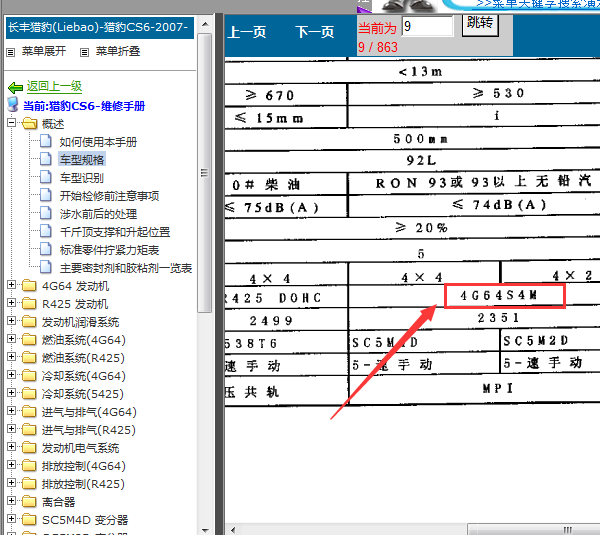Click the page icon next to 车型规格

[46, 159]
